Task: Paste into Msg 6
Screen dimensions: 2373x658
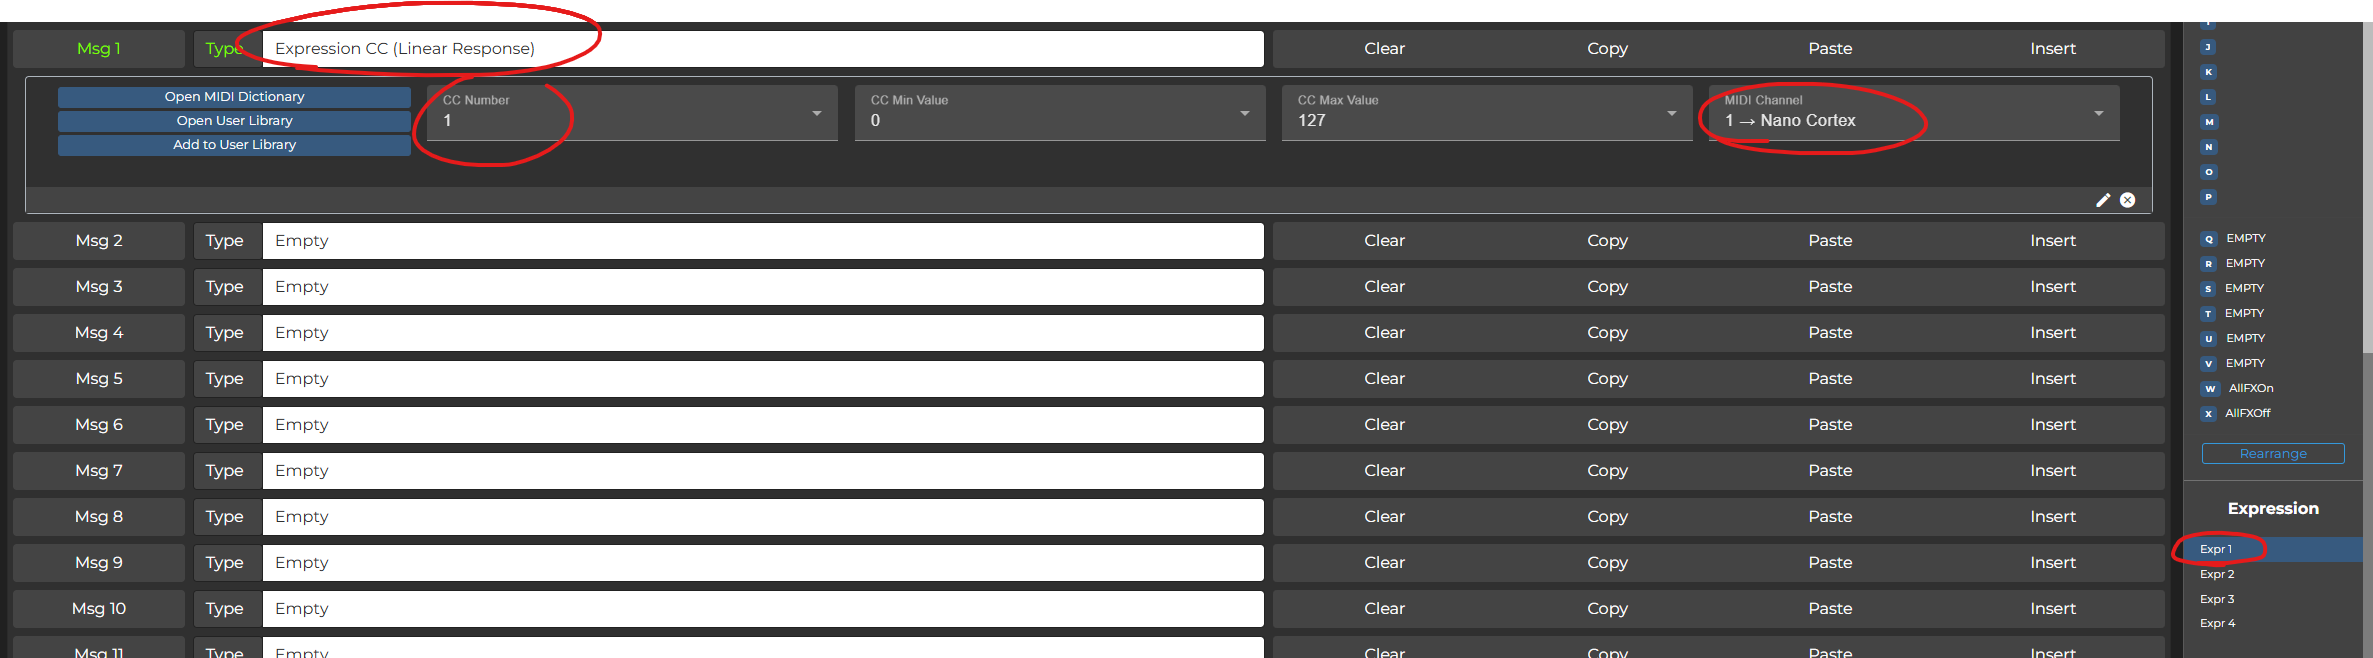Action: point(1830,425)
